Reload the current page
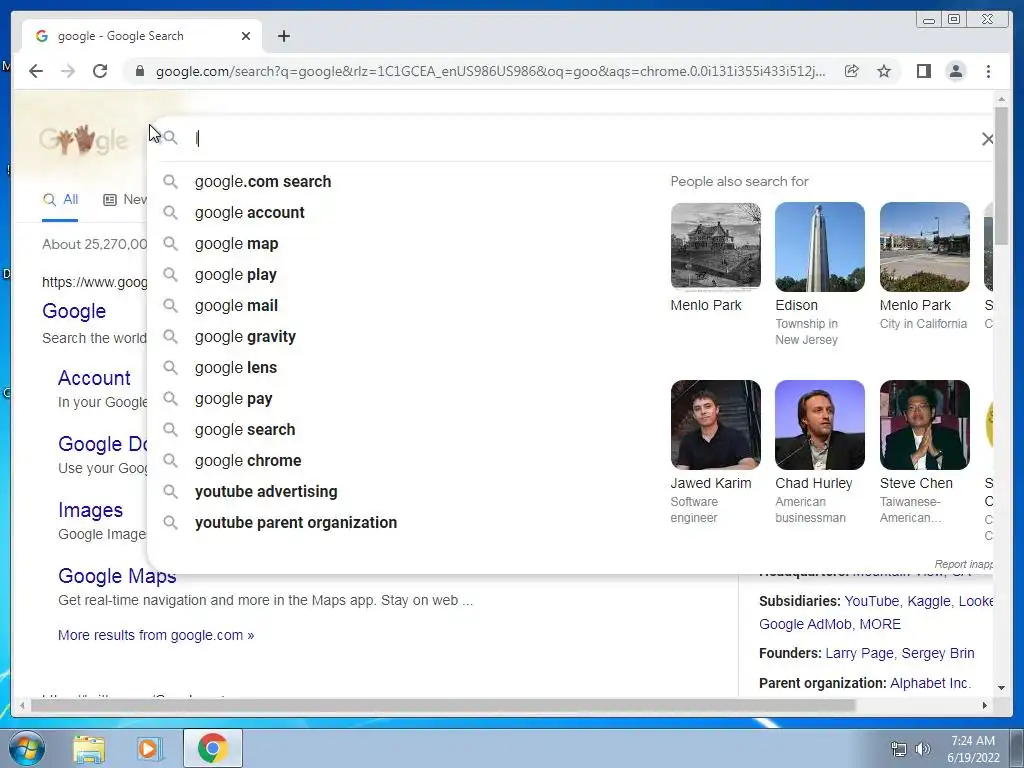This screenshot has width=1024, height=768. click(x=100, y=71)
